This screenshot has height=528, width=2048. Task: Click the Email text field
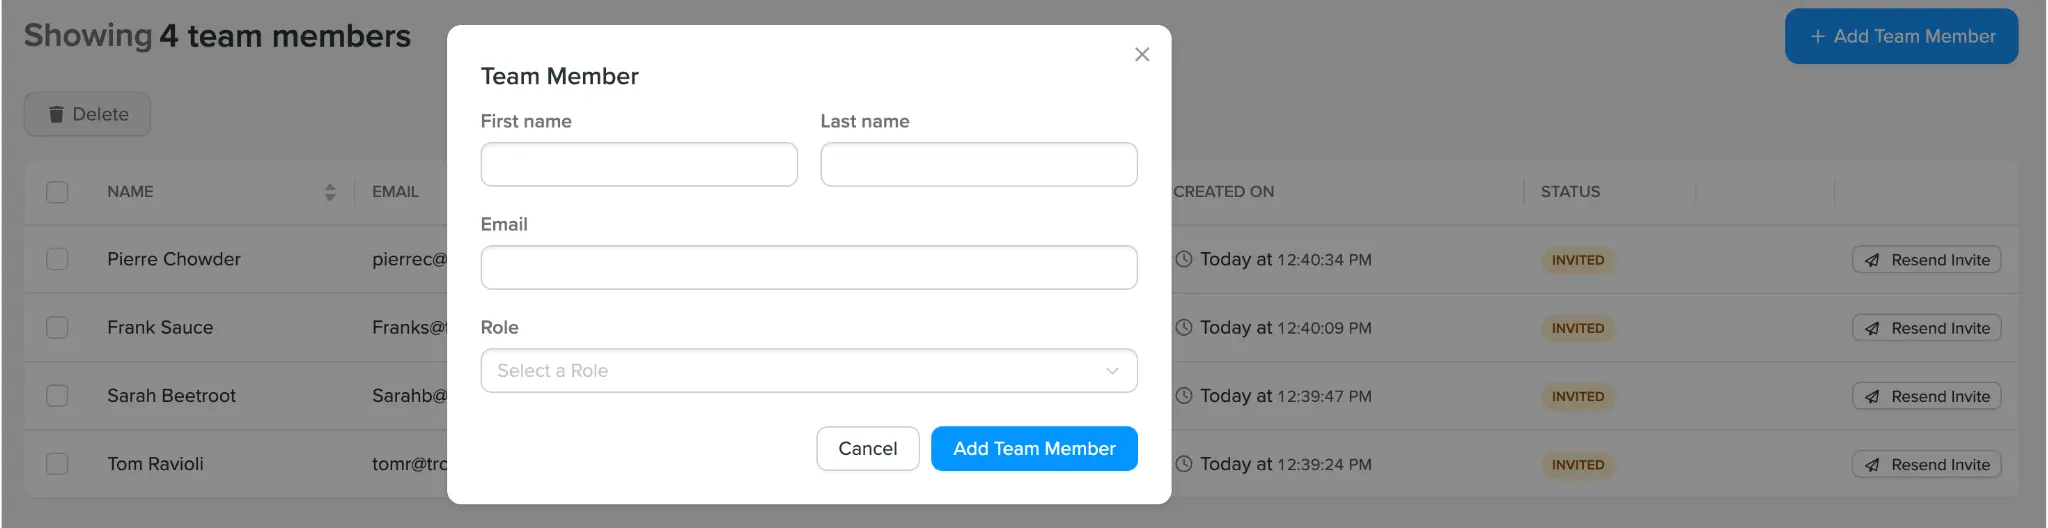[808, 267]
